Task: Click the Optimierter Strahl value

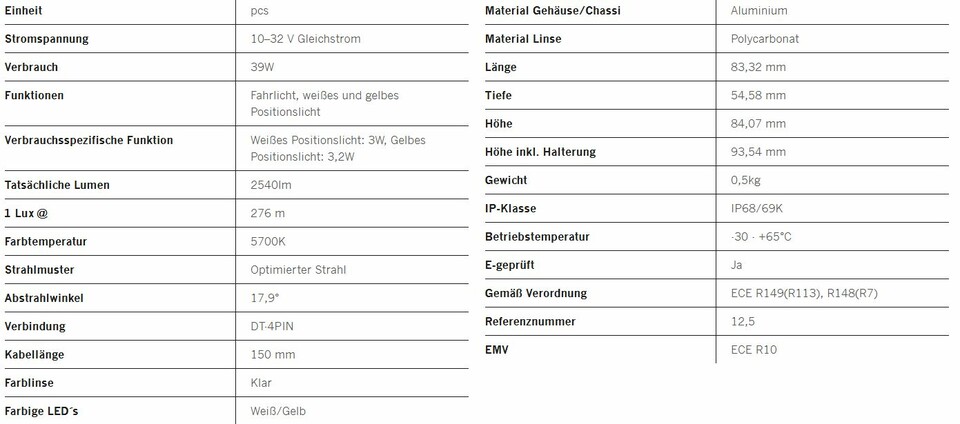Action: 299,269
